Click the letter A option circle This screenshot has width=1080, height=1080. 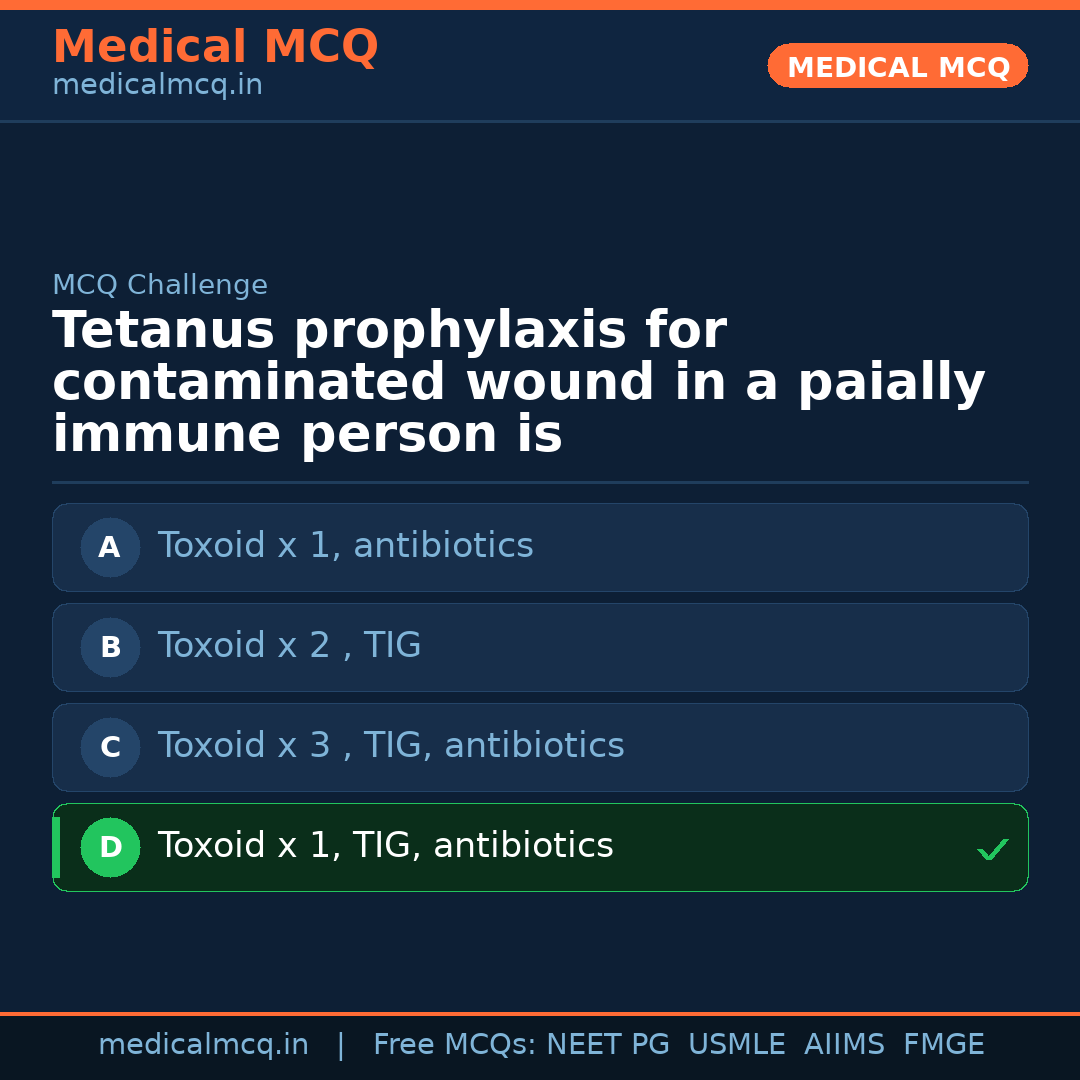tap(110, 547)
